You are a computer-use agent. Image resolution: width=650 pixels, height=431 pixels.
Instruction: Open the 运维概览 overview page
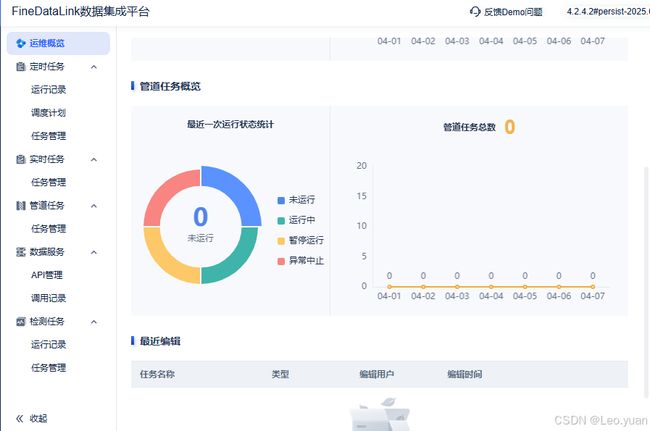point(58,43)
